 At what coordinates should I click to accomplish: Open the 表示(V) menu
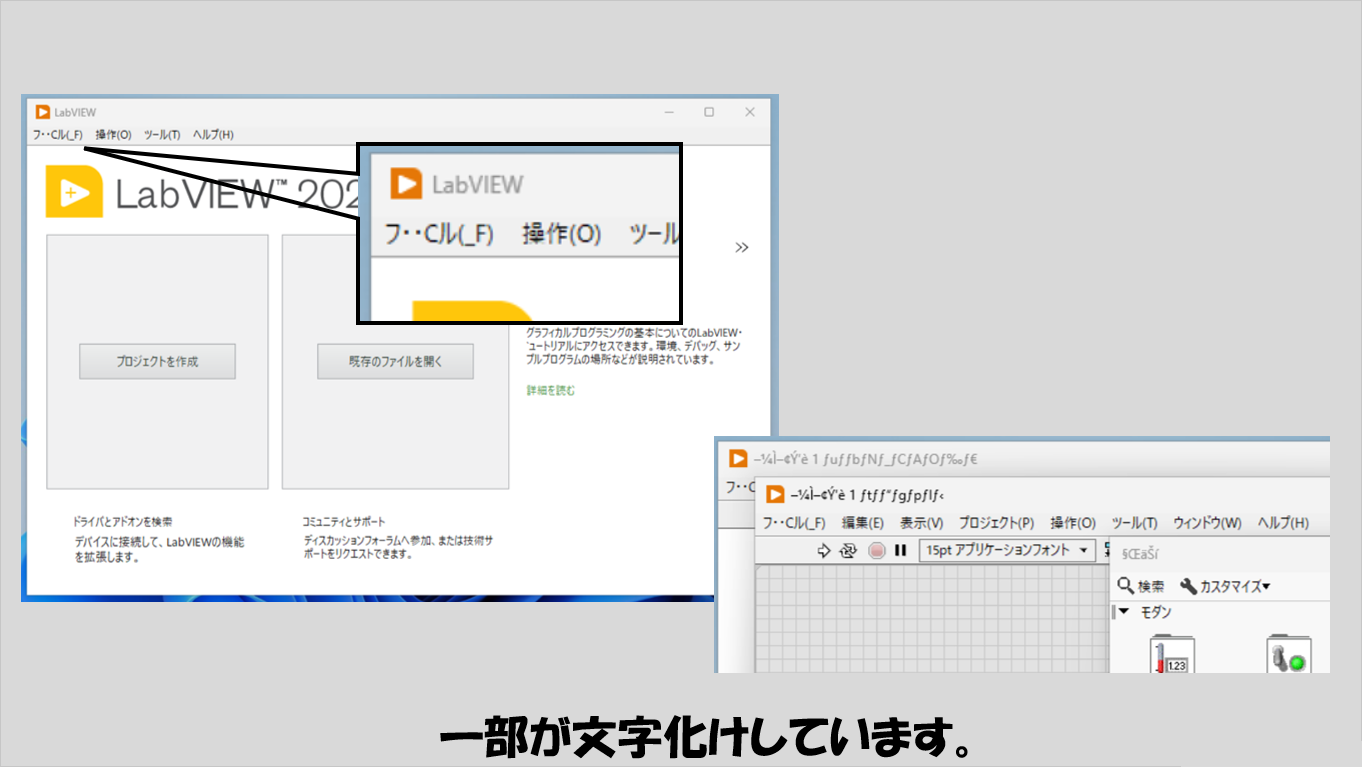point(921,523)
